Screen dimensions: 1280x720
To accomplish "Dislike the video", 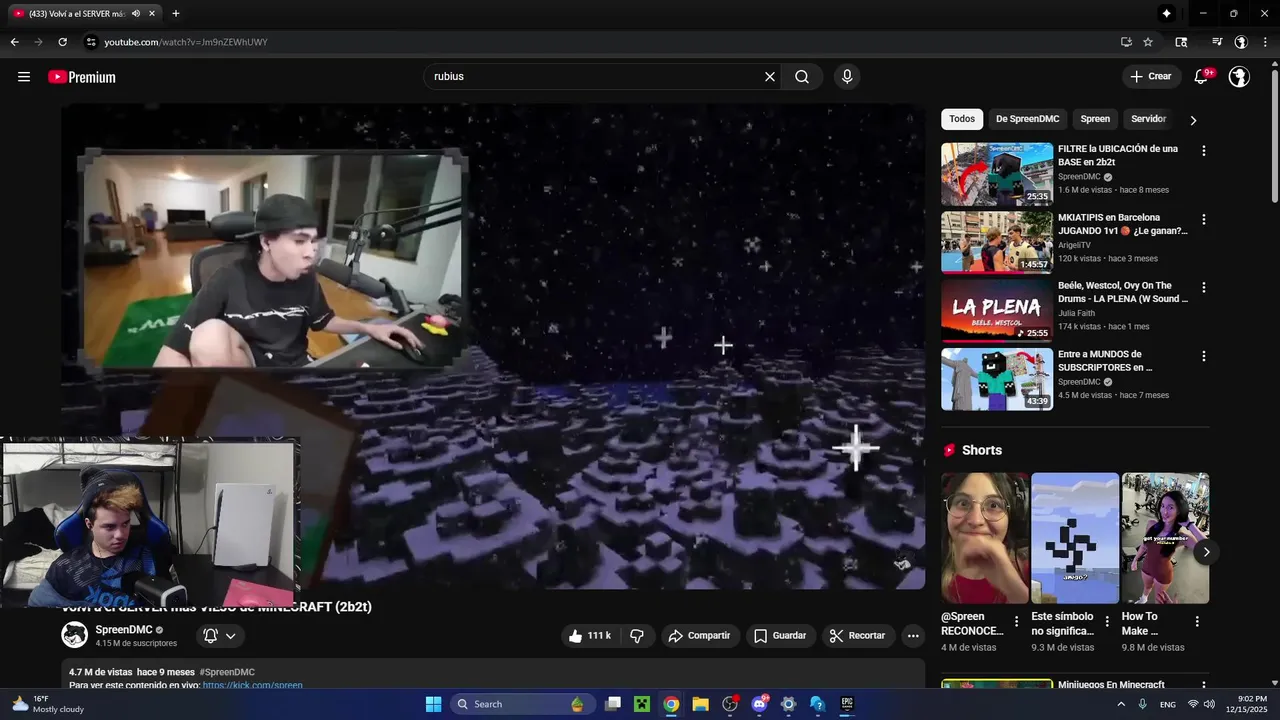I will point(637,636).
